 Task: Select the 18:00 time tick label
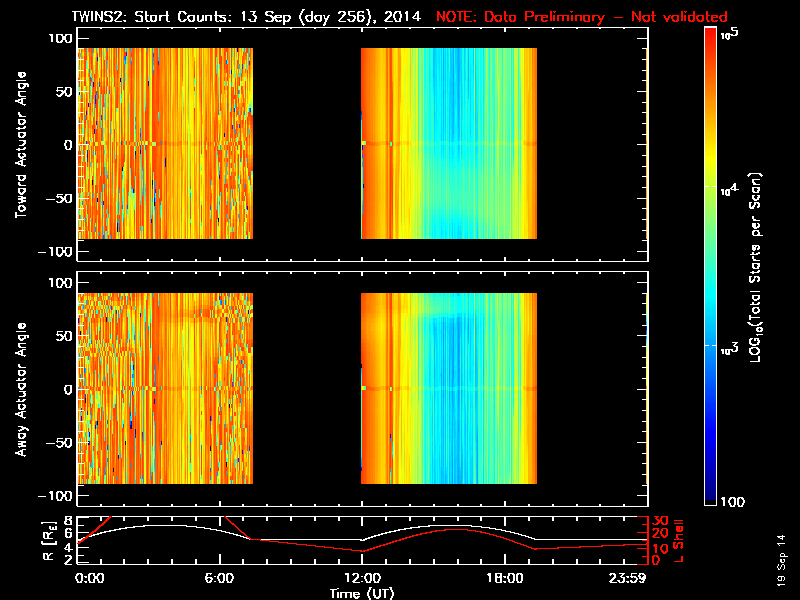pyautogui.click(x=504, y=578)
